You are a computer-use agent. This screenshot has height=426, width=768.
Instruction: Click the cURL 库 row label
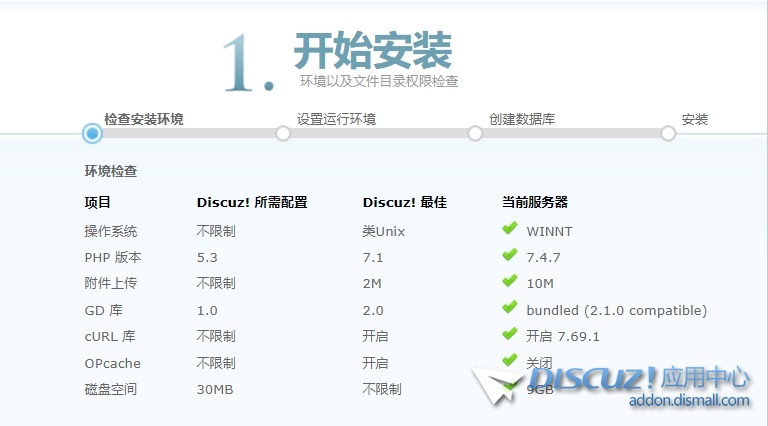pyautogui.click(x=110, y=336)
